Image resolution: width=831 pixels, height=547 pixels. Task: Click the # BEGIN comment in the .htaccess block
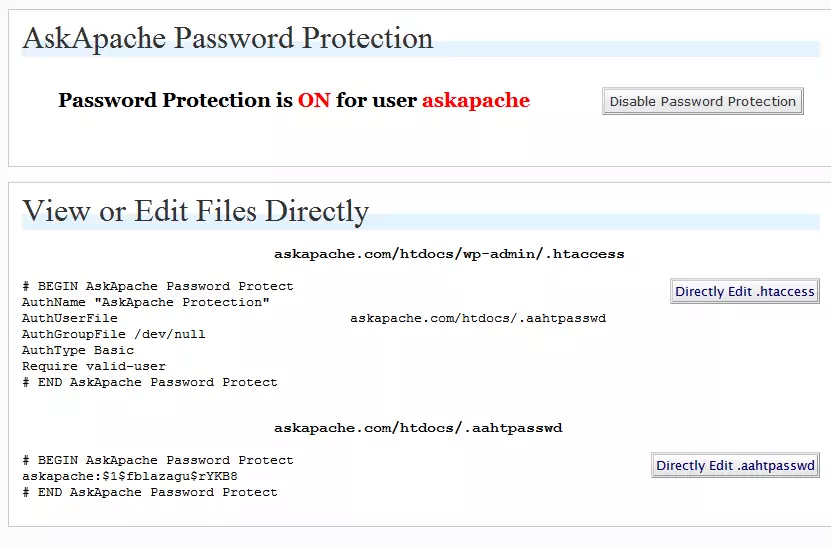pos(158,286)
